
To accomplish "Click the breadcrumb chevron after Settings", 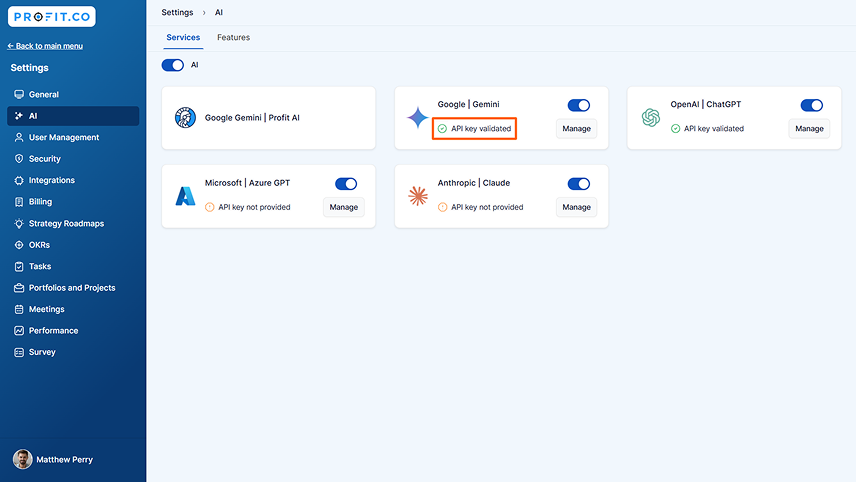I will click(x=204, y=13).
